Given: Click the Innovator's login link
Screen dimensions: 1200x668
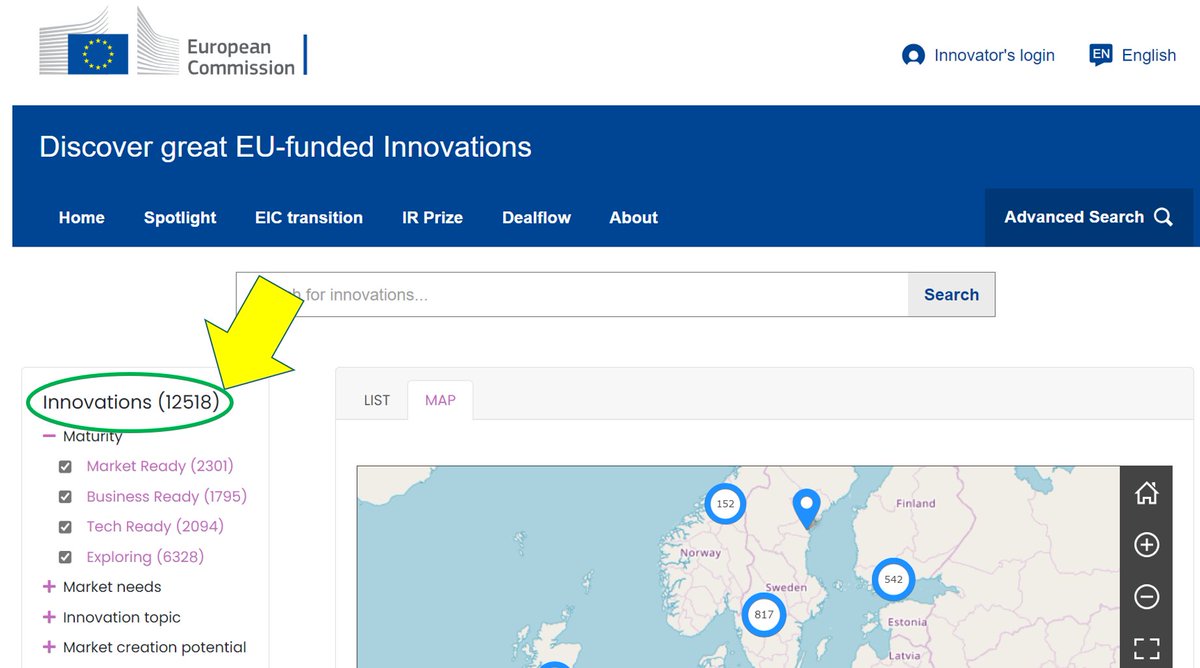Looking at the screenshot, I should click(994, 55).
